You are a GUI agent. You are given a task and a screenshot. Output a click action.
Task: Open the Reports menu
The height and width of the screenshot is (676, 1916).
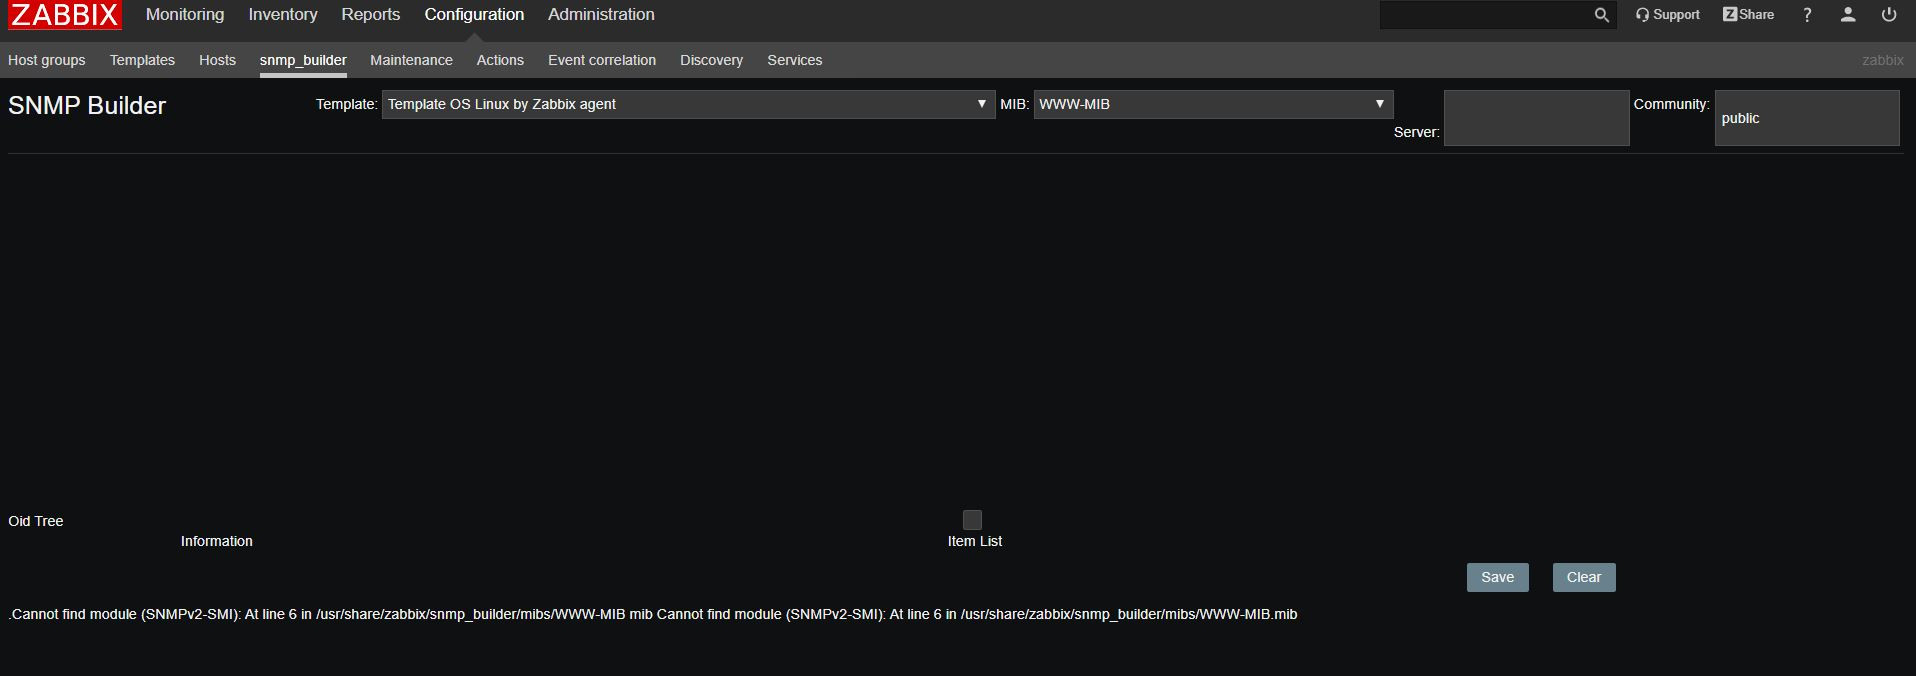point(371,15)
